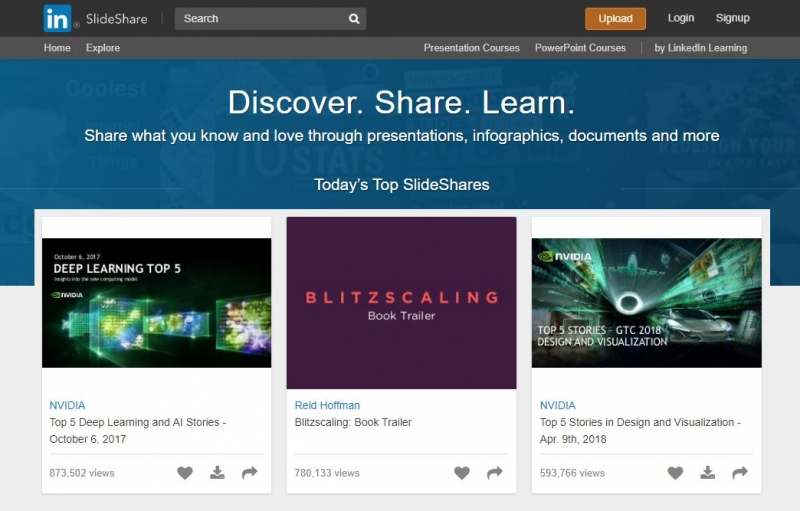Focus the Search input field

(x=270, y=19)
